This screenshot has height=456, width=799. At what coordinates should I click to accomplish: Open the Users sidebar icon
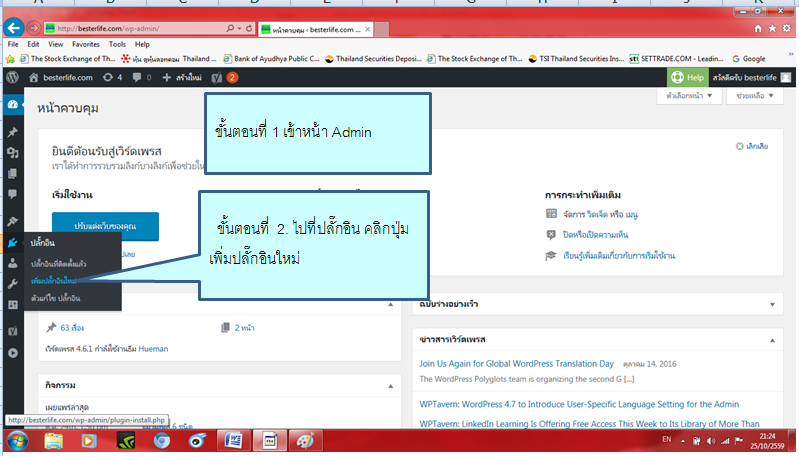click(13, 263)
